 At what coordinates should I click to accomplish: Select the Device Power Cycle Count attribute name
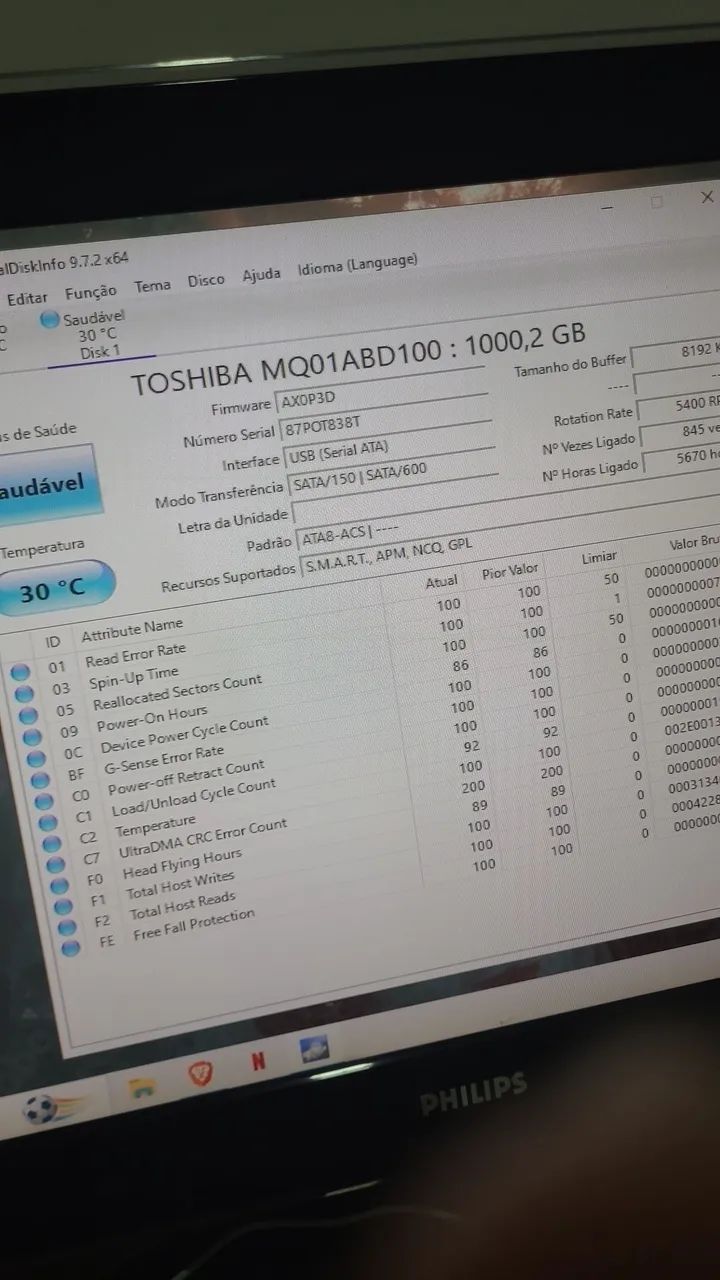(x=185, y=736)
